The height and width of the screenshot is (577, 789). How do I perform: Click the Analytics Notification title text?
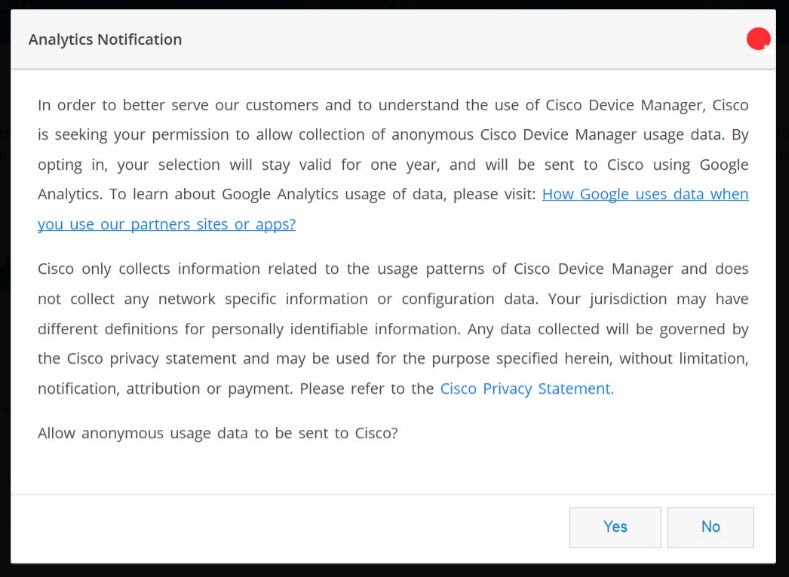(105, 39)
